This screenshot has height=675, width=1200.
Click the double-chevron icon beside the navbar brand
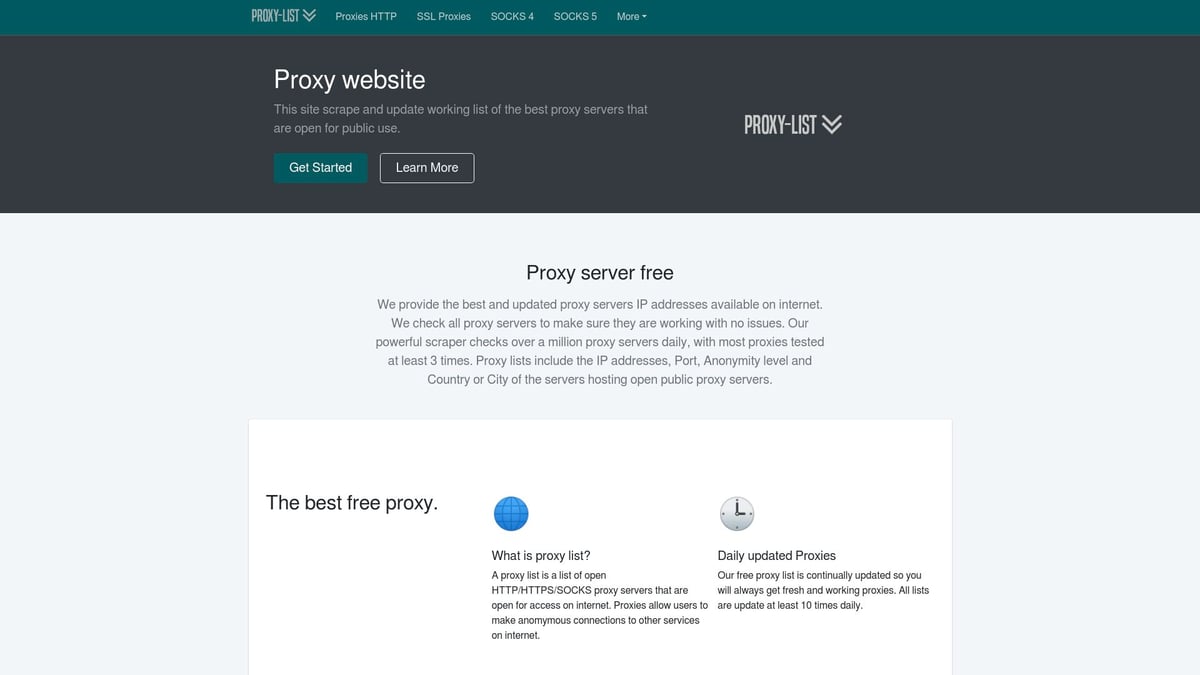point(309,15)
